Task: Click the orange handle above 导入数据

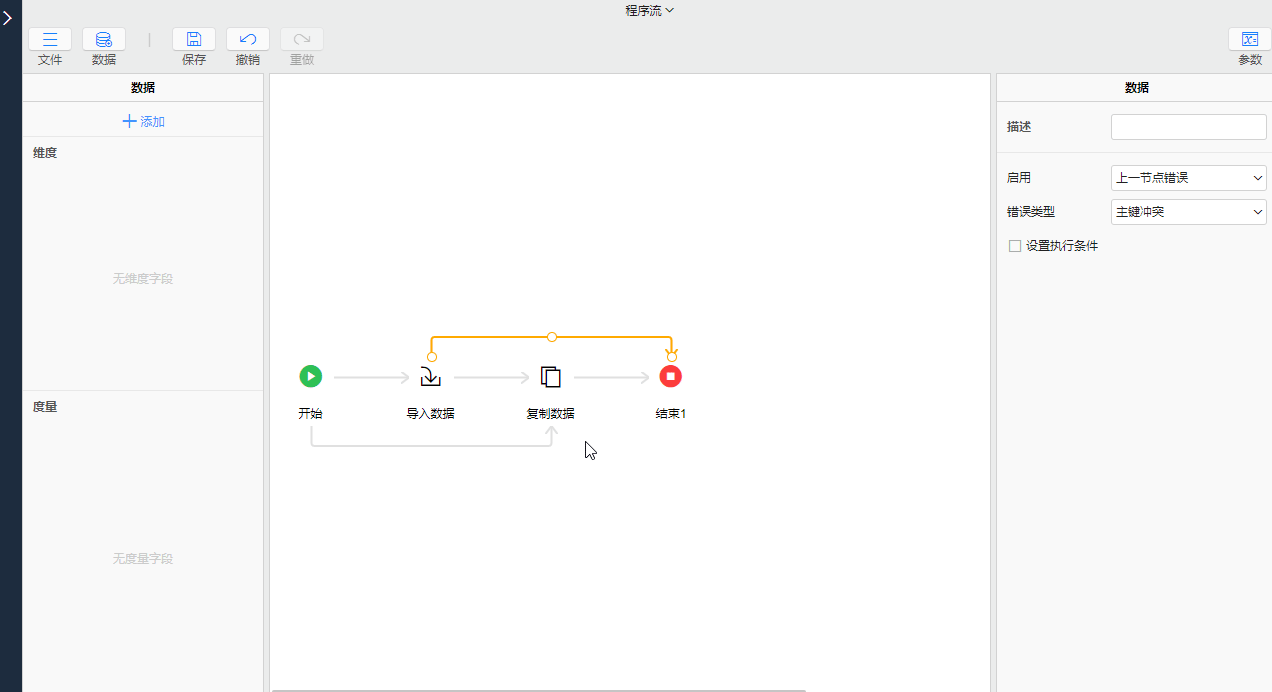Action: 432,357
